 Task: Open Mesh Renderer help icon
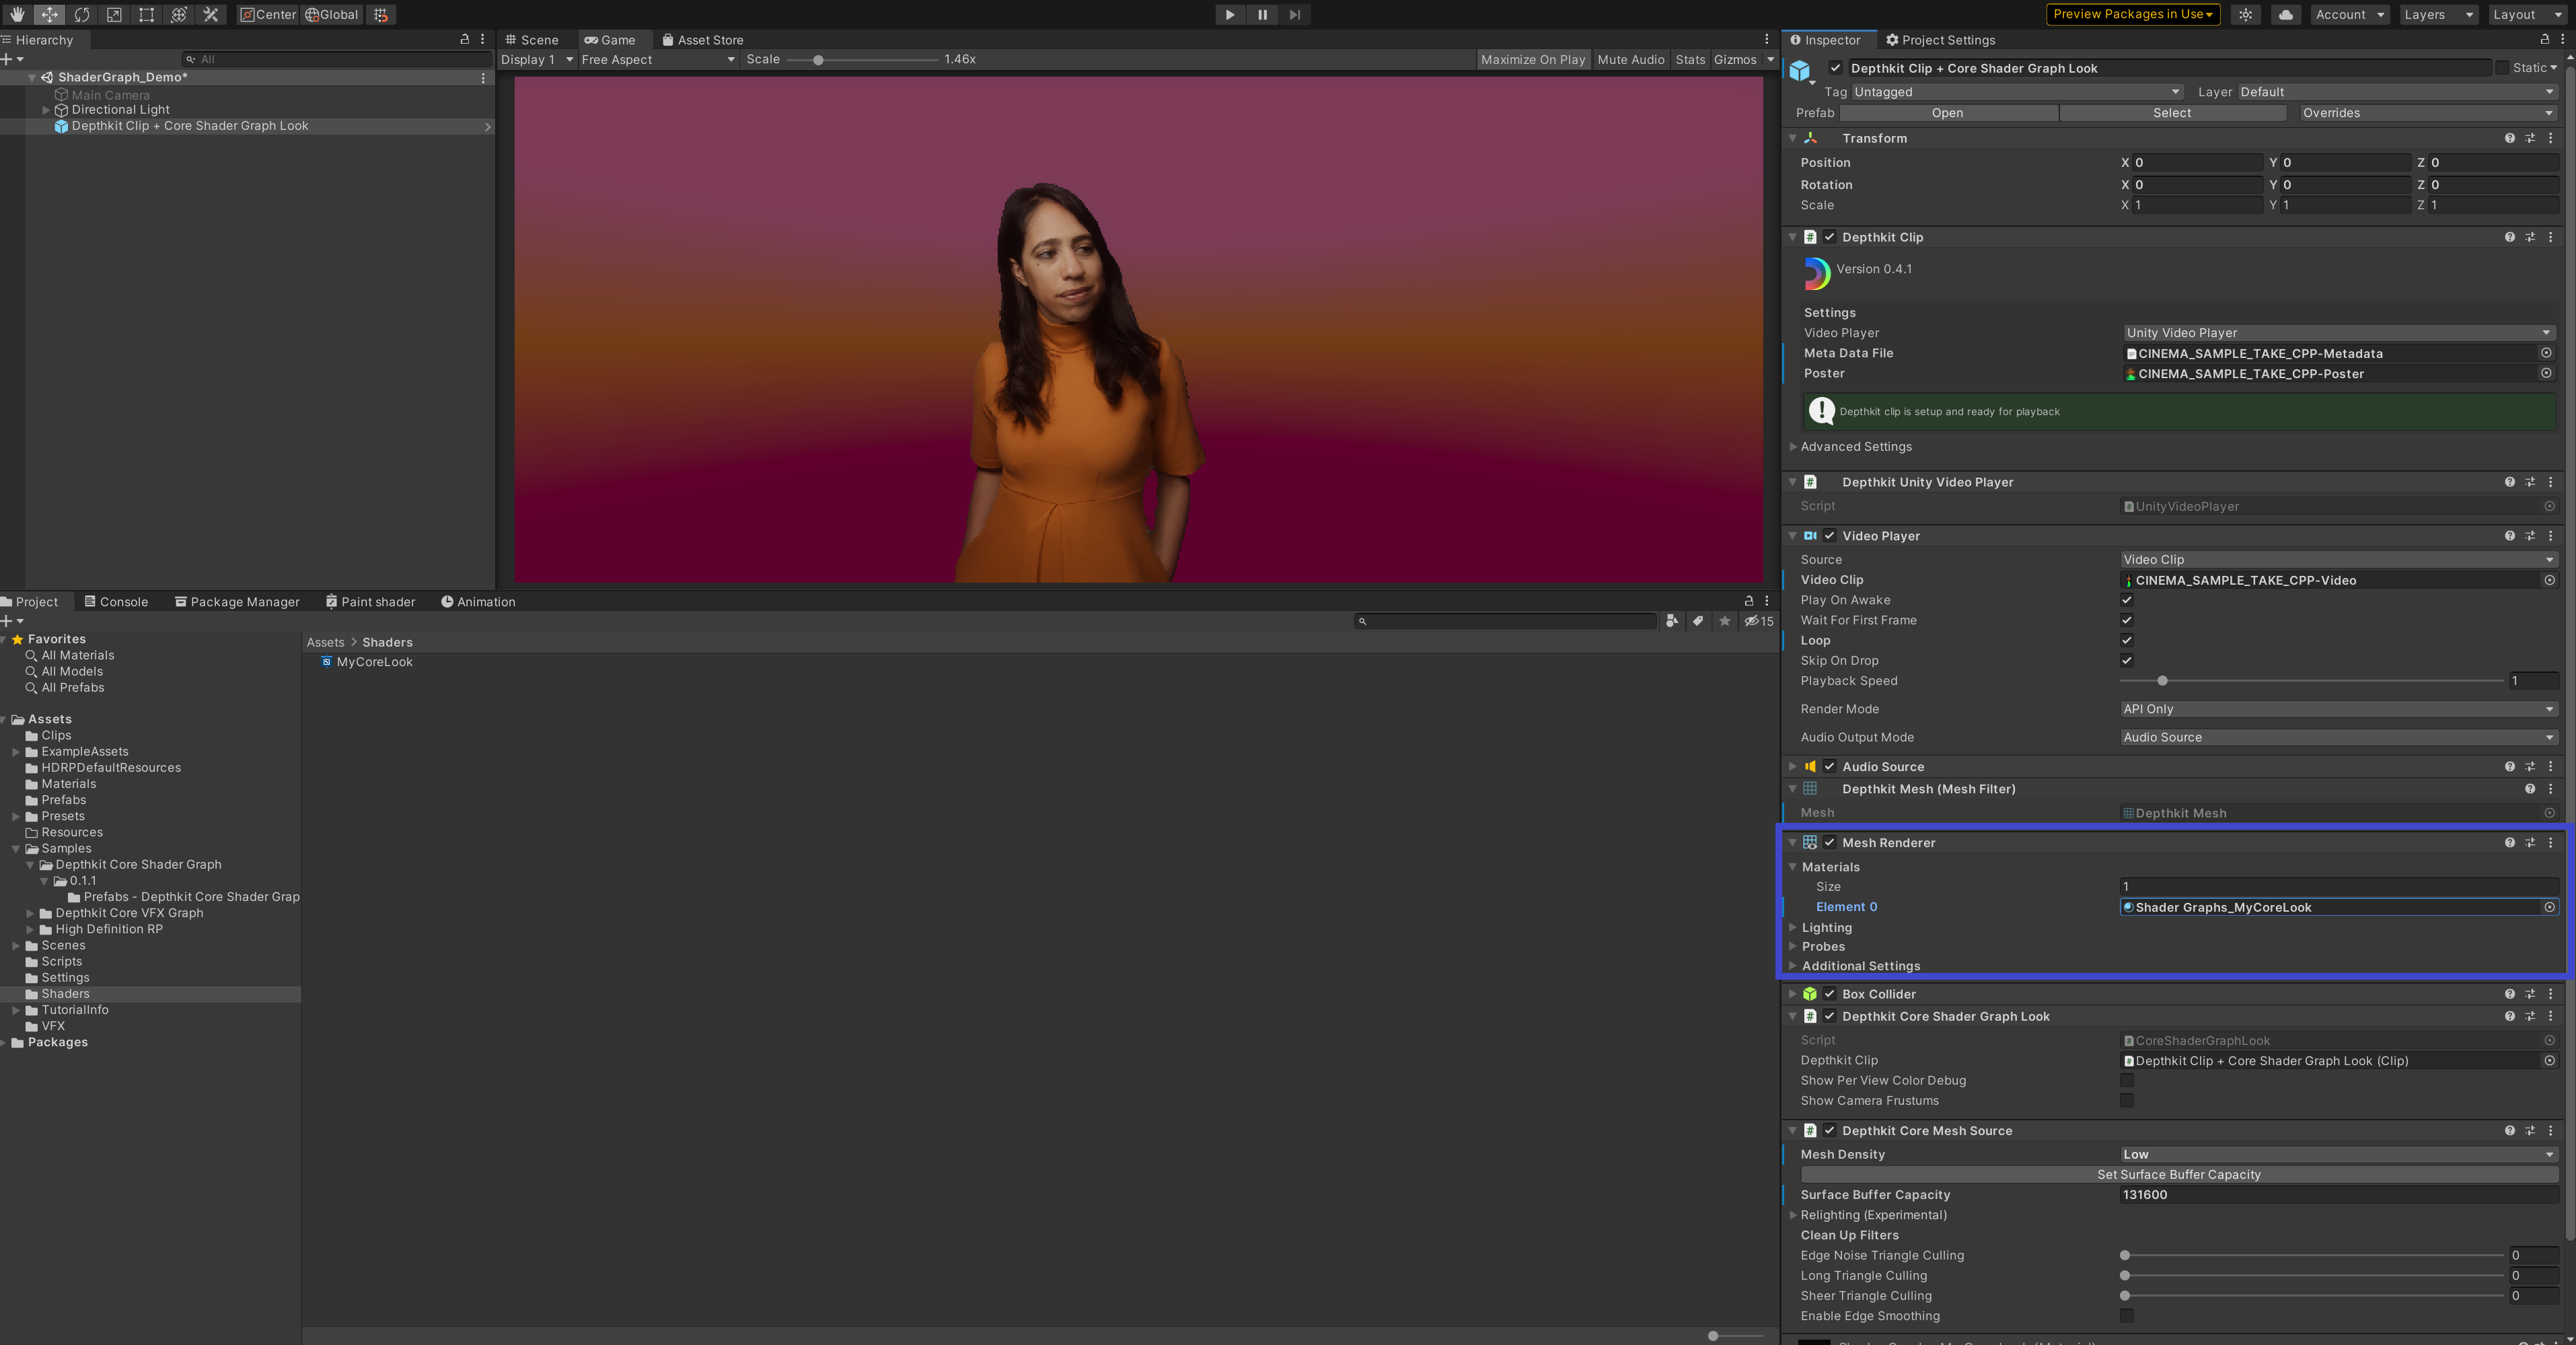(x=2509, y=842)
